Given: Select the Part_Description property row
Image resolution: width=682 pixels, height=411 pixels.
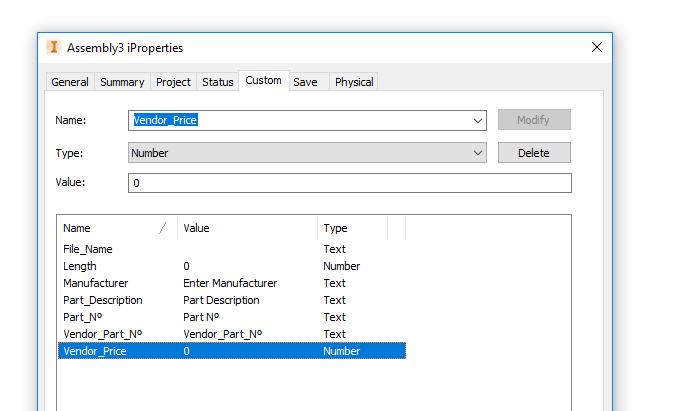Looking at the screenshot, I should (232, 300).
